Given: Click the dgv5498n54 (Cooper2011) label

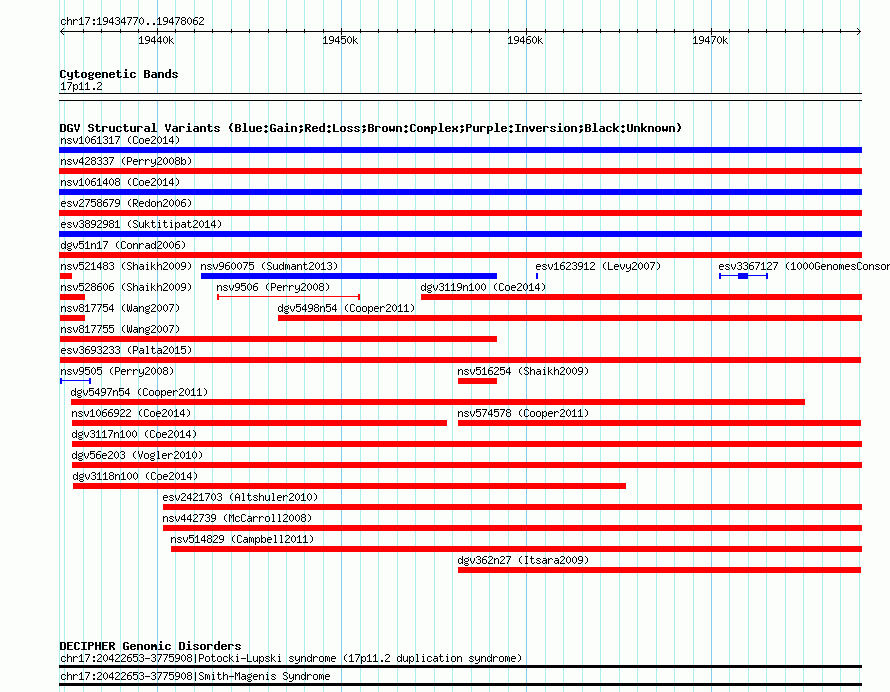Looking at the screenshot, I should [346, 308].
